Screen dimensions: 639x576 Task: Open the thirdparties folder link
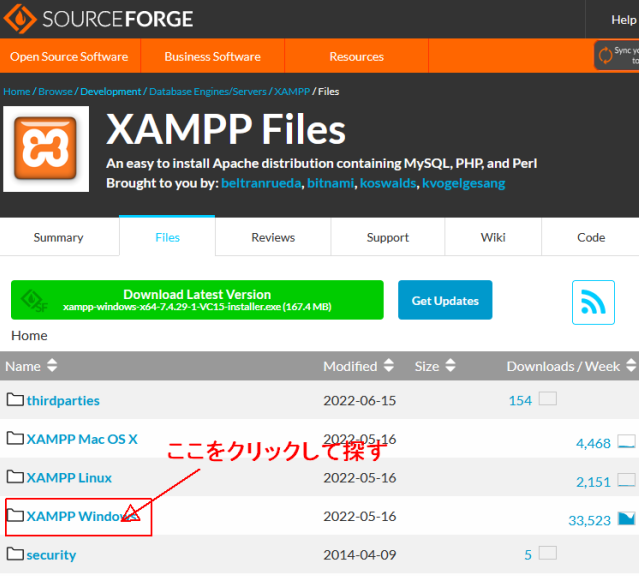point(63,401)
